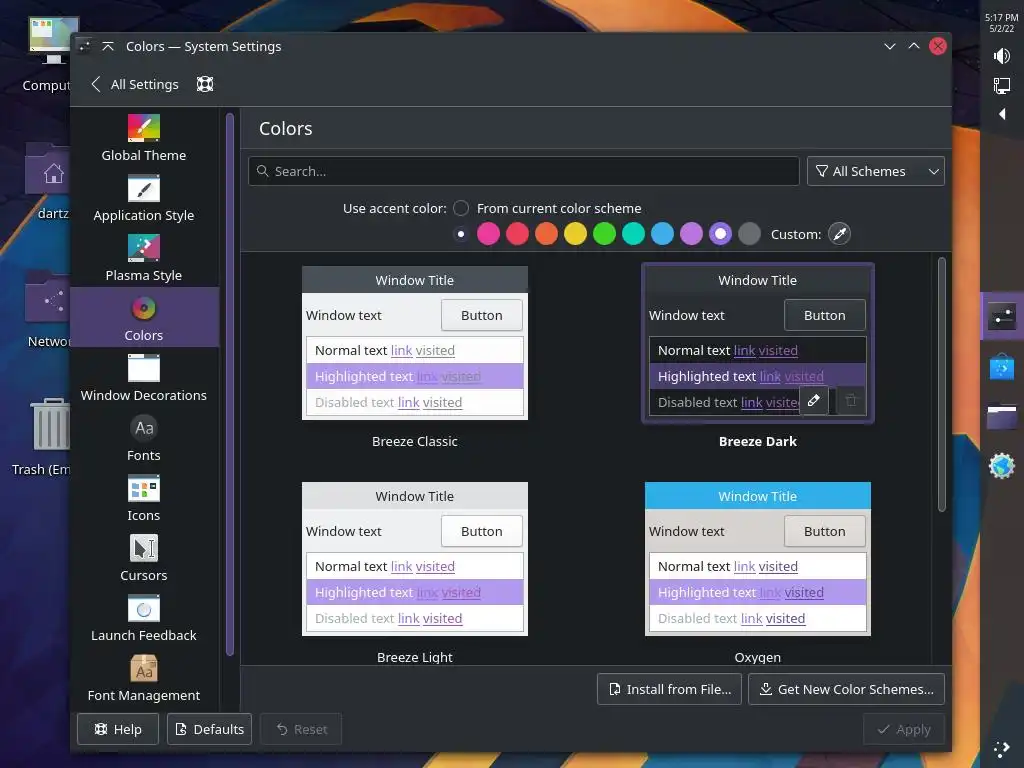The image size is (1024, 768).
Task: Choose the blue accent color
Action: pyautogui.click(x=662, y=234)
